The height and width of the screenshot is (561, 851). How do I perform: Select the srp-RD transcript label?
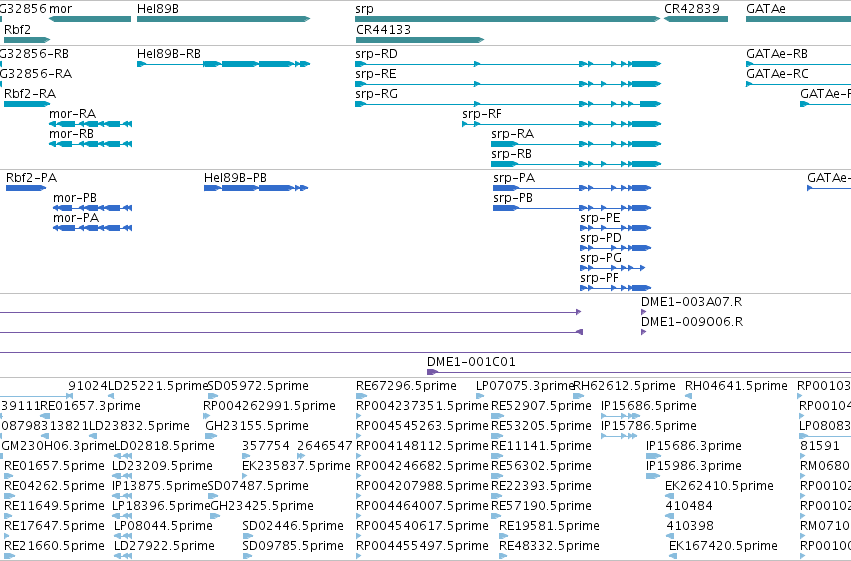[x=376, y=54]
